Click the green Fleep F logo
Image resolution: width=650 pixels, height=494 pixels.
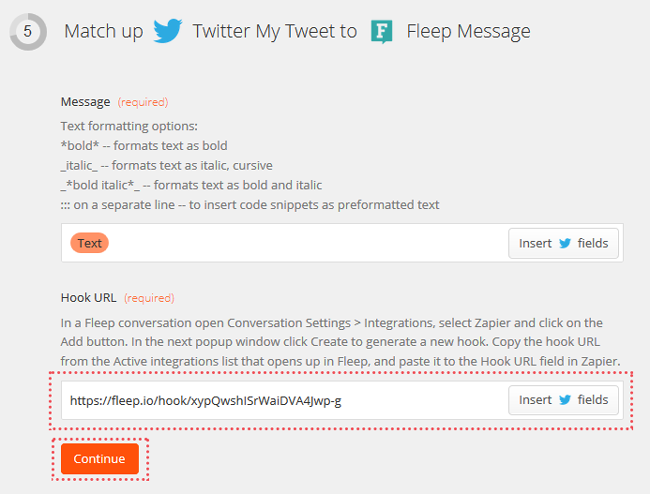(x=382, y=31)
